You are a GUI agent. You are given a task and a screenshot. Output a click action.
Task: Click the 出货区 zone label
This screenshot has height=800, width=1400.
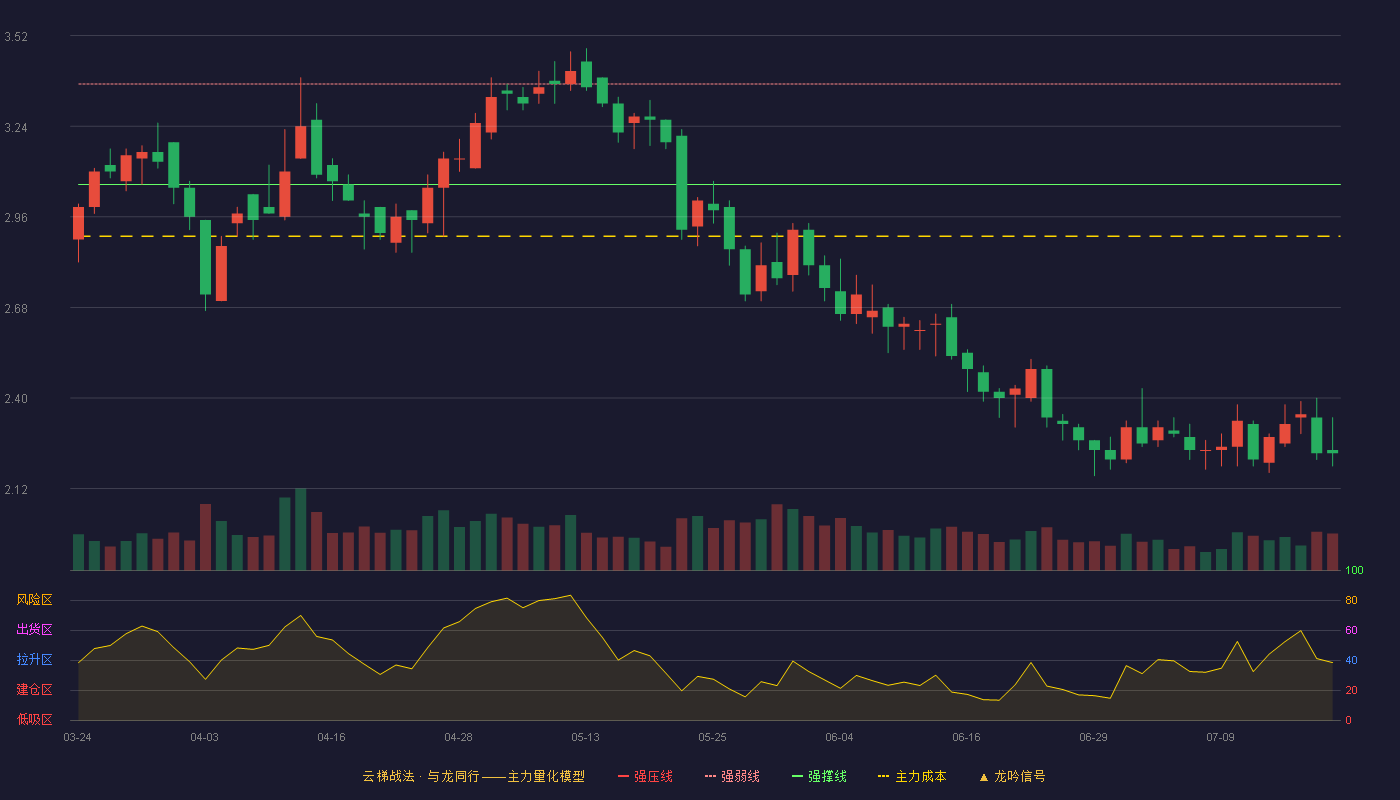click(34, 630)
